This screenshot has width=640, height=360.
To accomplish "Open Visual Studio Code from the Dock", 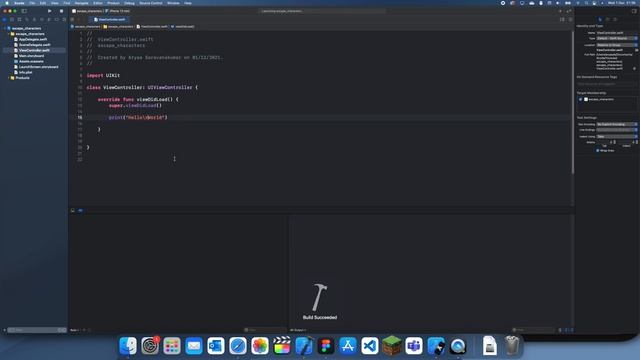I will tap(370, 346).
